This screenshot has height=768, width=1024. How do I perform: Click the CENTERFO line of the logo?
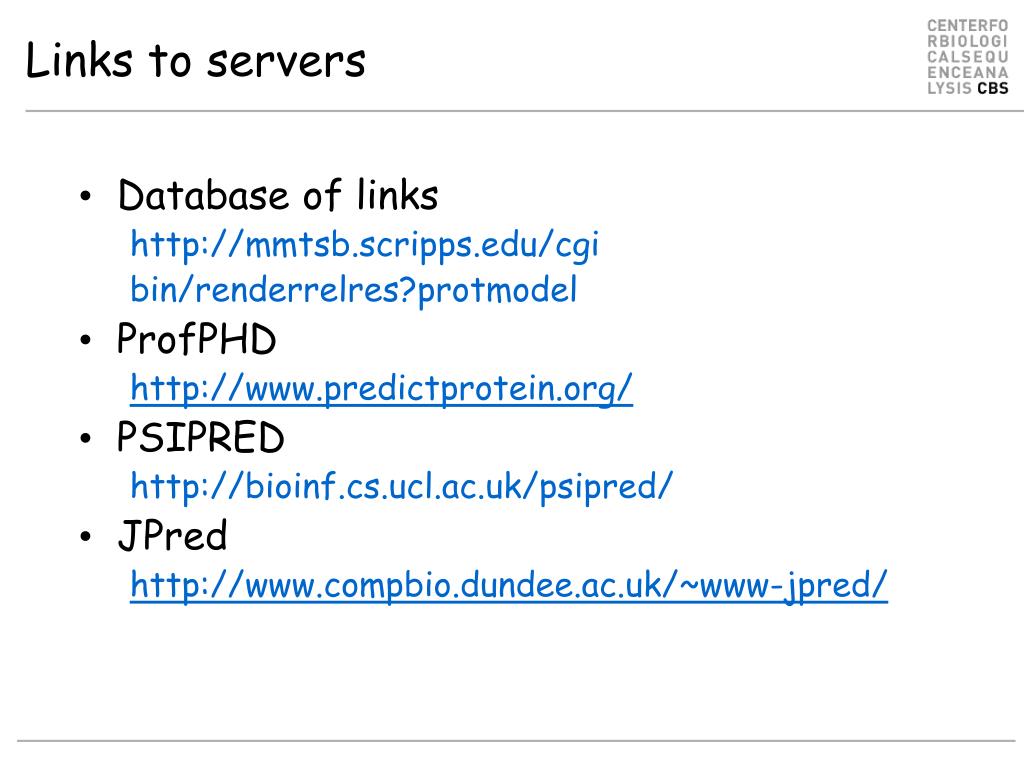coord(968,25)
